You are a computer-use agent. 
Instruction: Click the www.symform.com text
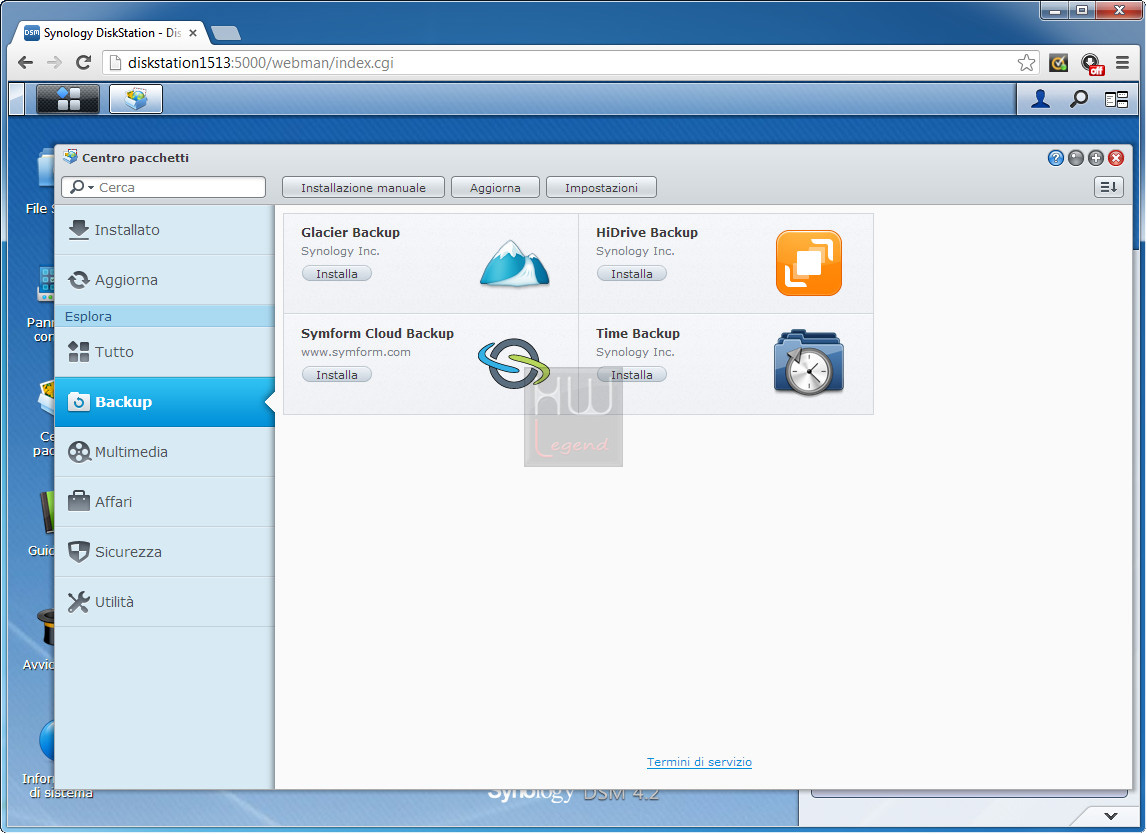(x=356, y=352)
